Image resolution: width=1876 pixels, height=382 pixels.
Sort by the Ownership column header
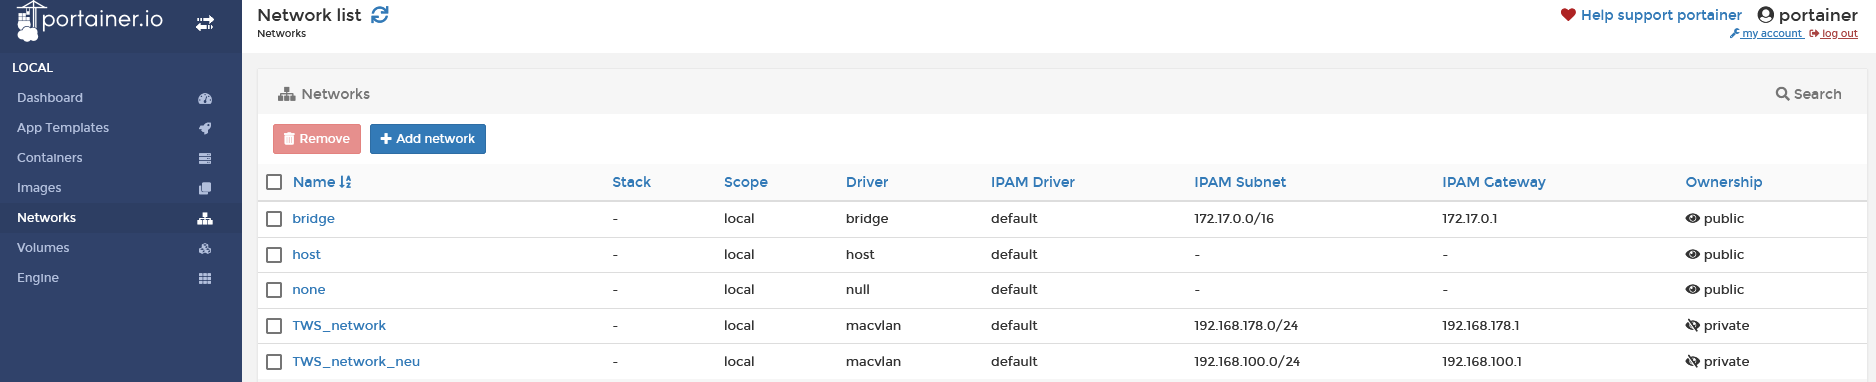[x=1724, y=182]
